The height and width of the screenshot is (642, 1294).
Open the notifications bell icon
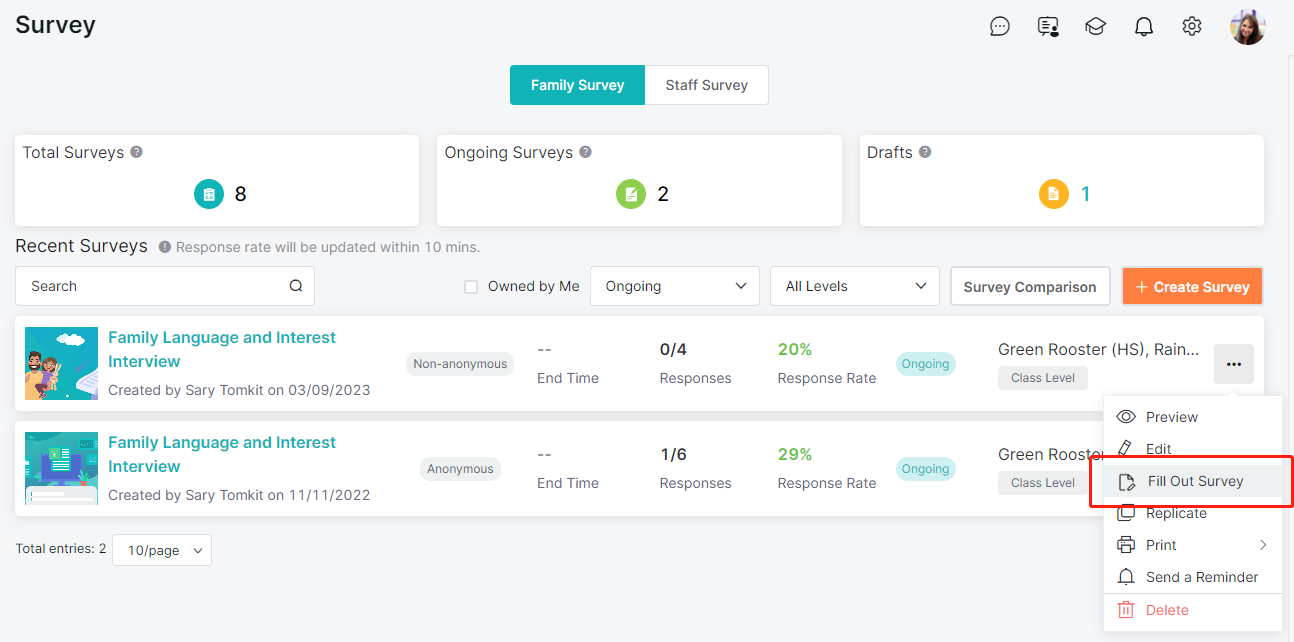pyautogui.click(x=1144, y=27)
